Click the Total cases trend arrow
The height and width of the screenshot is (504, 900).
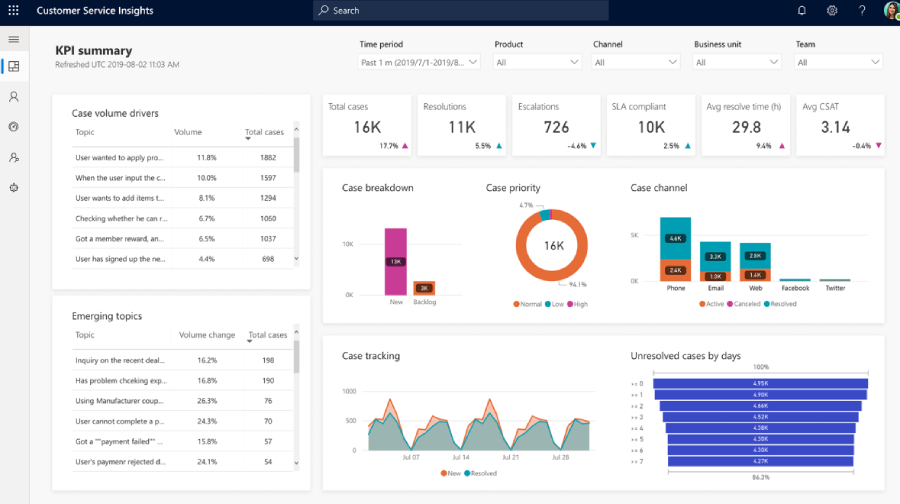click(405, 146)
